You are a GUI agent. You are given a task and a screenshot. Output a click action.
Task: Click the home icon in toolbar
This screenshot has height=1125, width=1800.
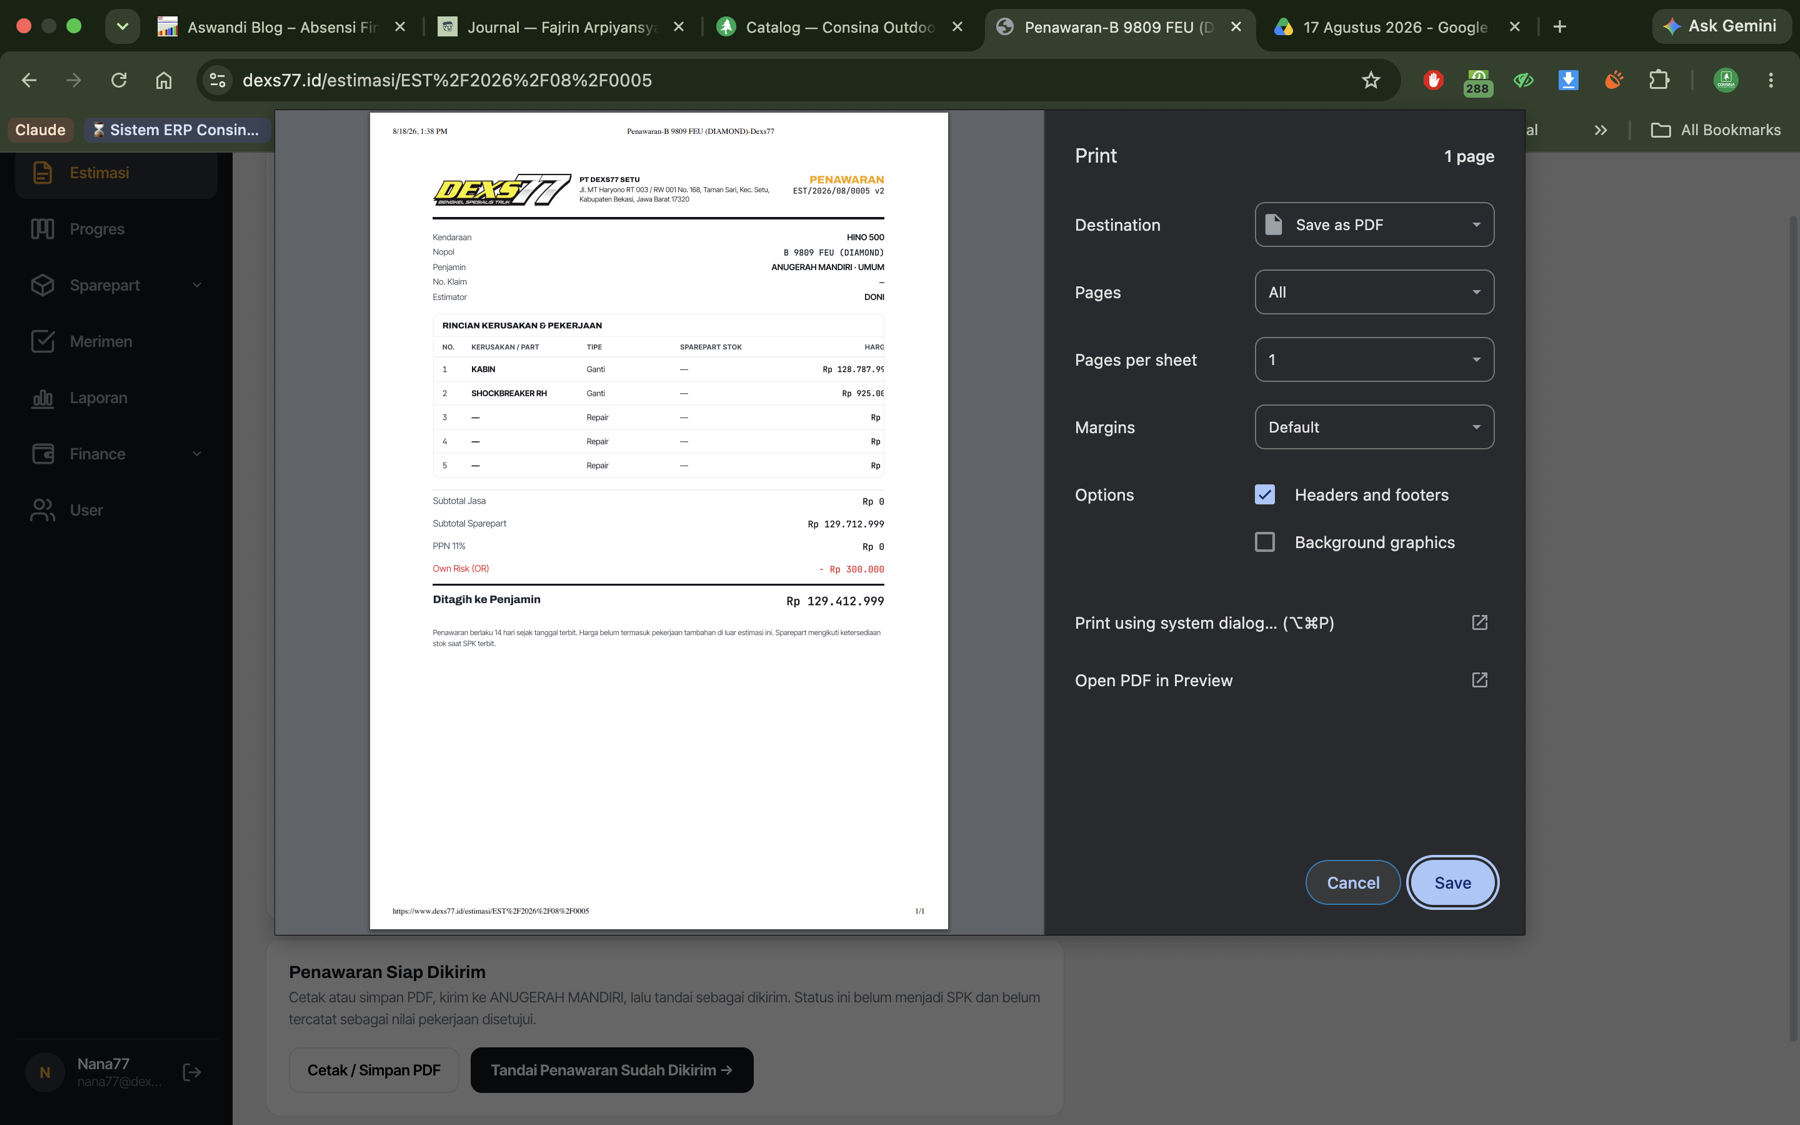[164, 80]
